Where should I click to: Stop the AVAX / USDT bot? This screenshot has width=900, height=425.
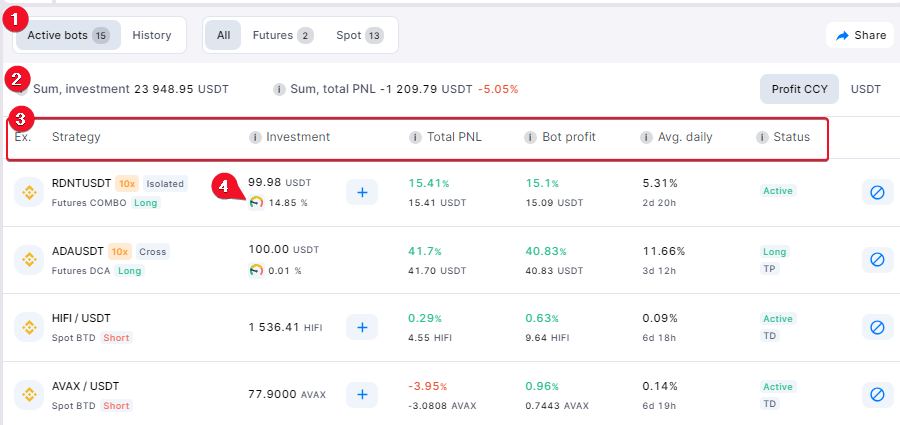(877, 395)
